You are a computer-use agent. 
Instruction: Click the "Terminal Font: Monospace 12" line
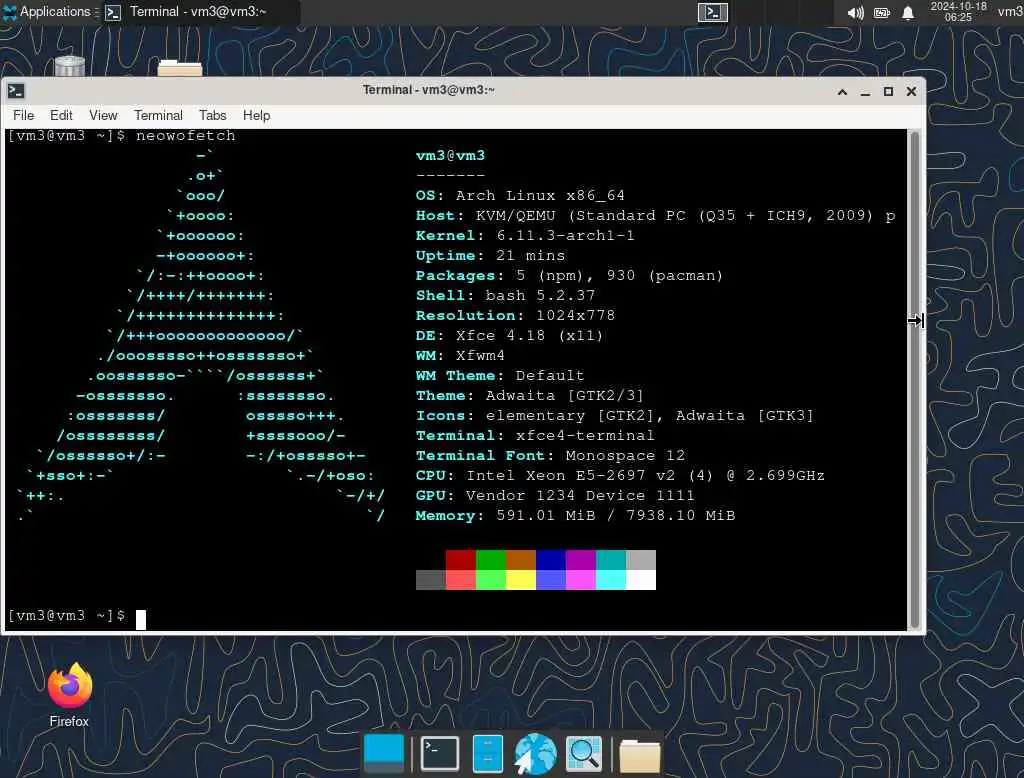click(x=551, y=455)
